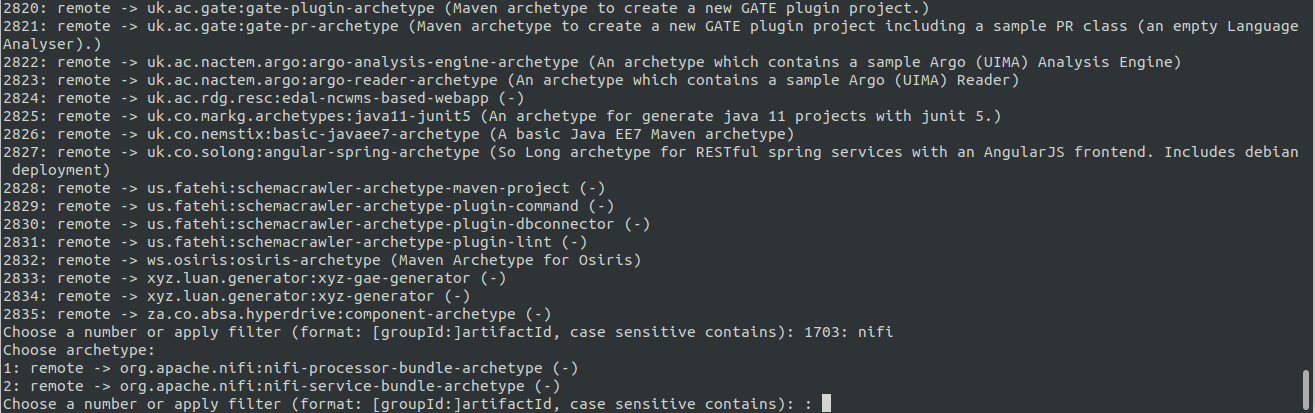Select line 2835 hyperdrive component-archetype

(x=277, y=314)
